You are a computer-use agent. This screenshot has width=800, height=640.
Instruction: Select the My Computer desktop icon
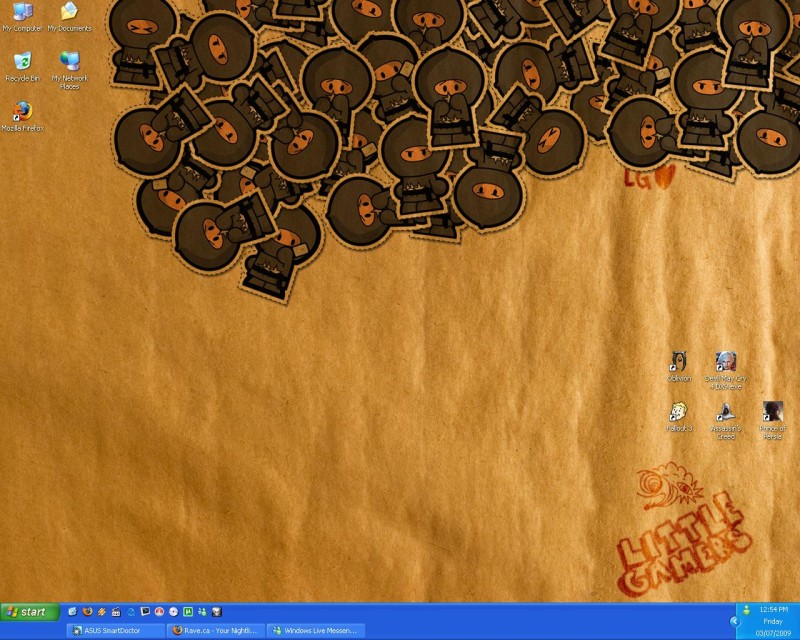coord(22,17)
